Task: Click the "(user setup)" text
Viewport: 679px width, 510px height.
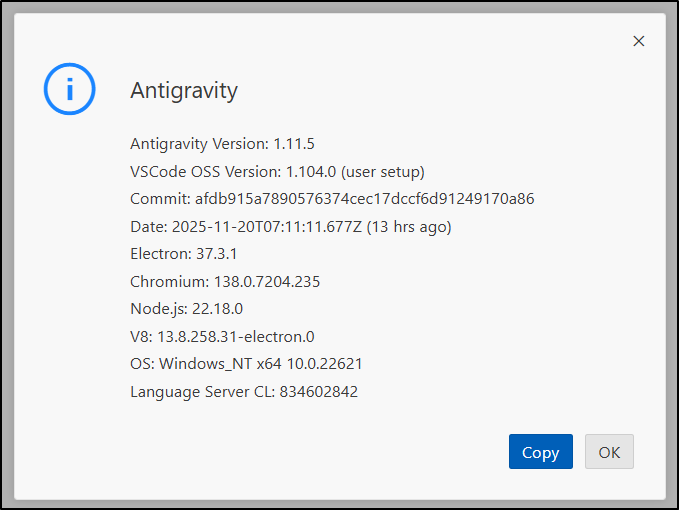Action: [x=383, y=171]
